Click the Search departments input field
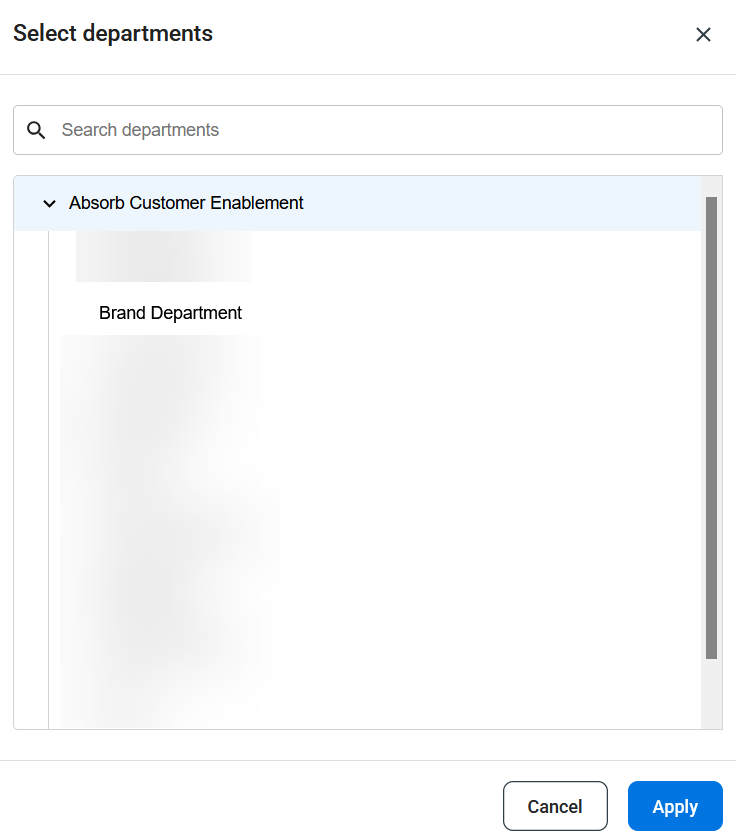 point(368,130)
